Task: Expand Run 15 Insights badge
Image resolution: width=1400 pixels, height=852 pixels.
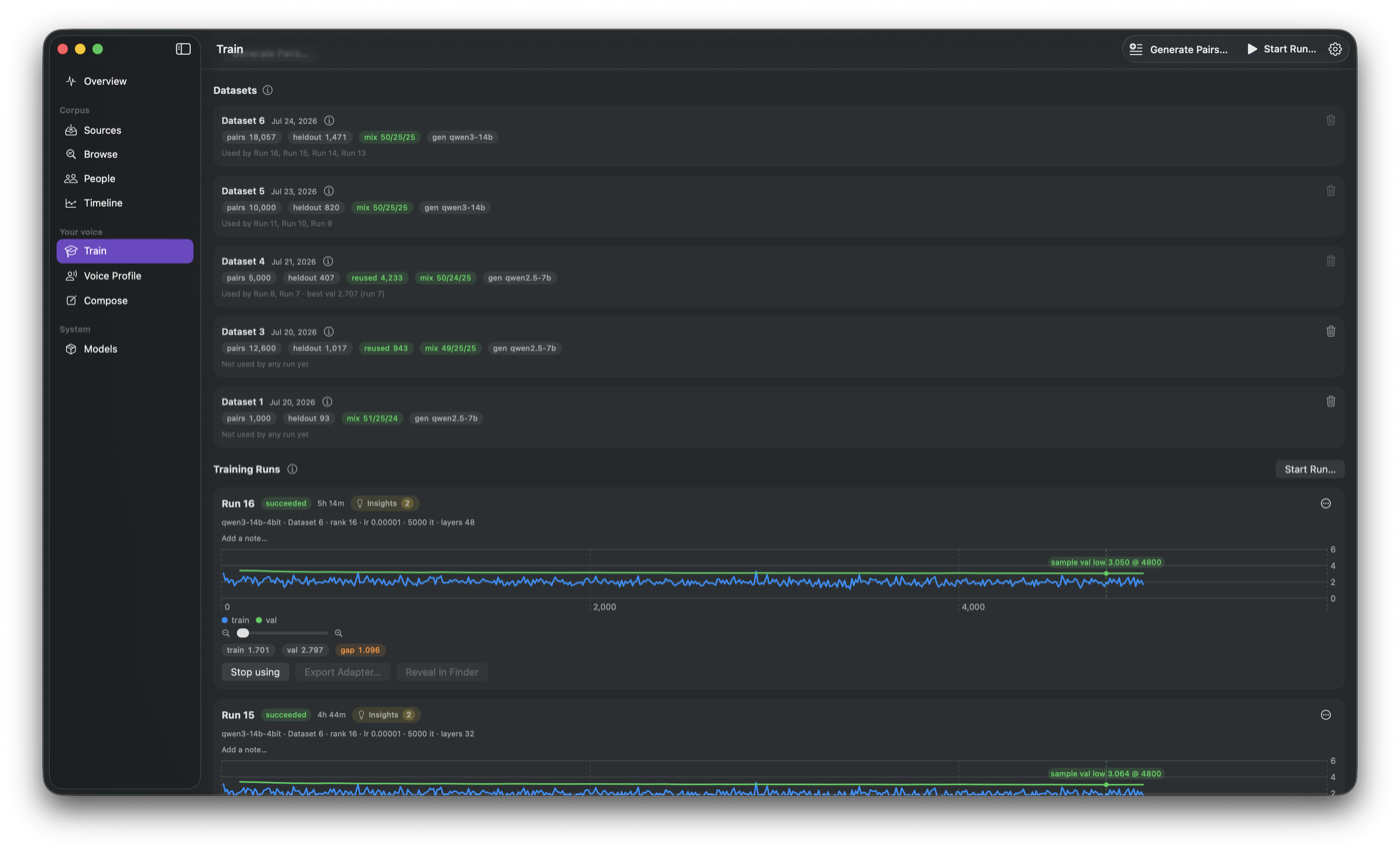Action: coord(385,715)
